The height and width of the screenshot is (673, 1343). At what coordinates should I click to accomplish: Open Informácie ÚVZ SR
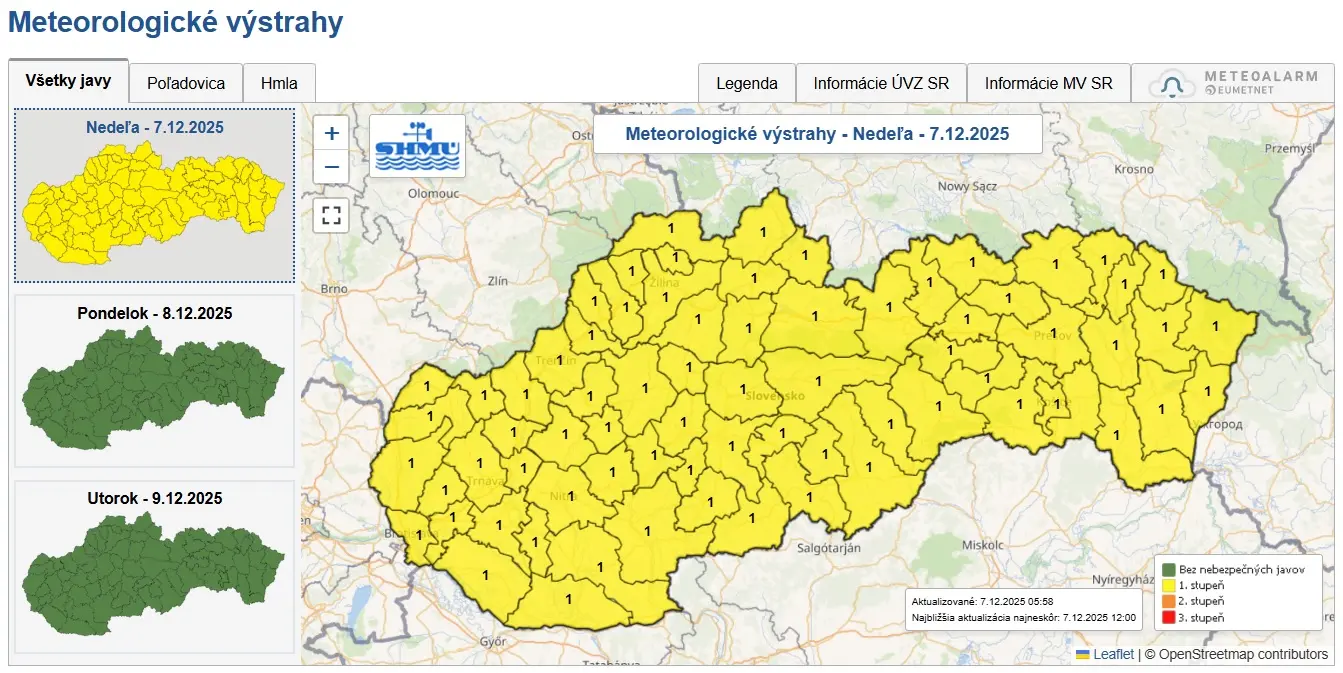pos(880,83)
